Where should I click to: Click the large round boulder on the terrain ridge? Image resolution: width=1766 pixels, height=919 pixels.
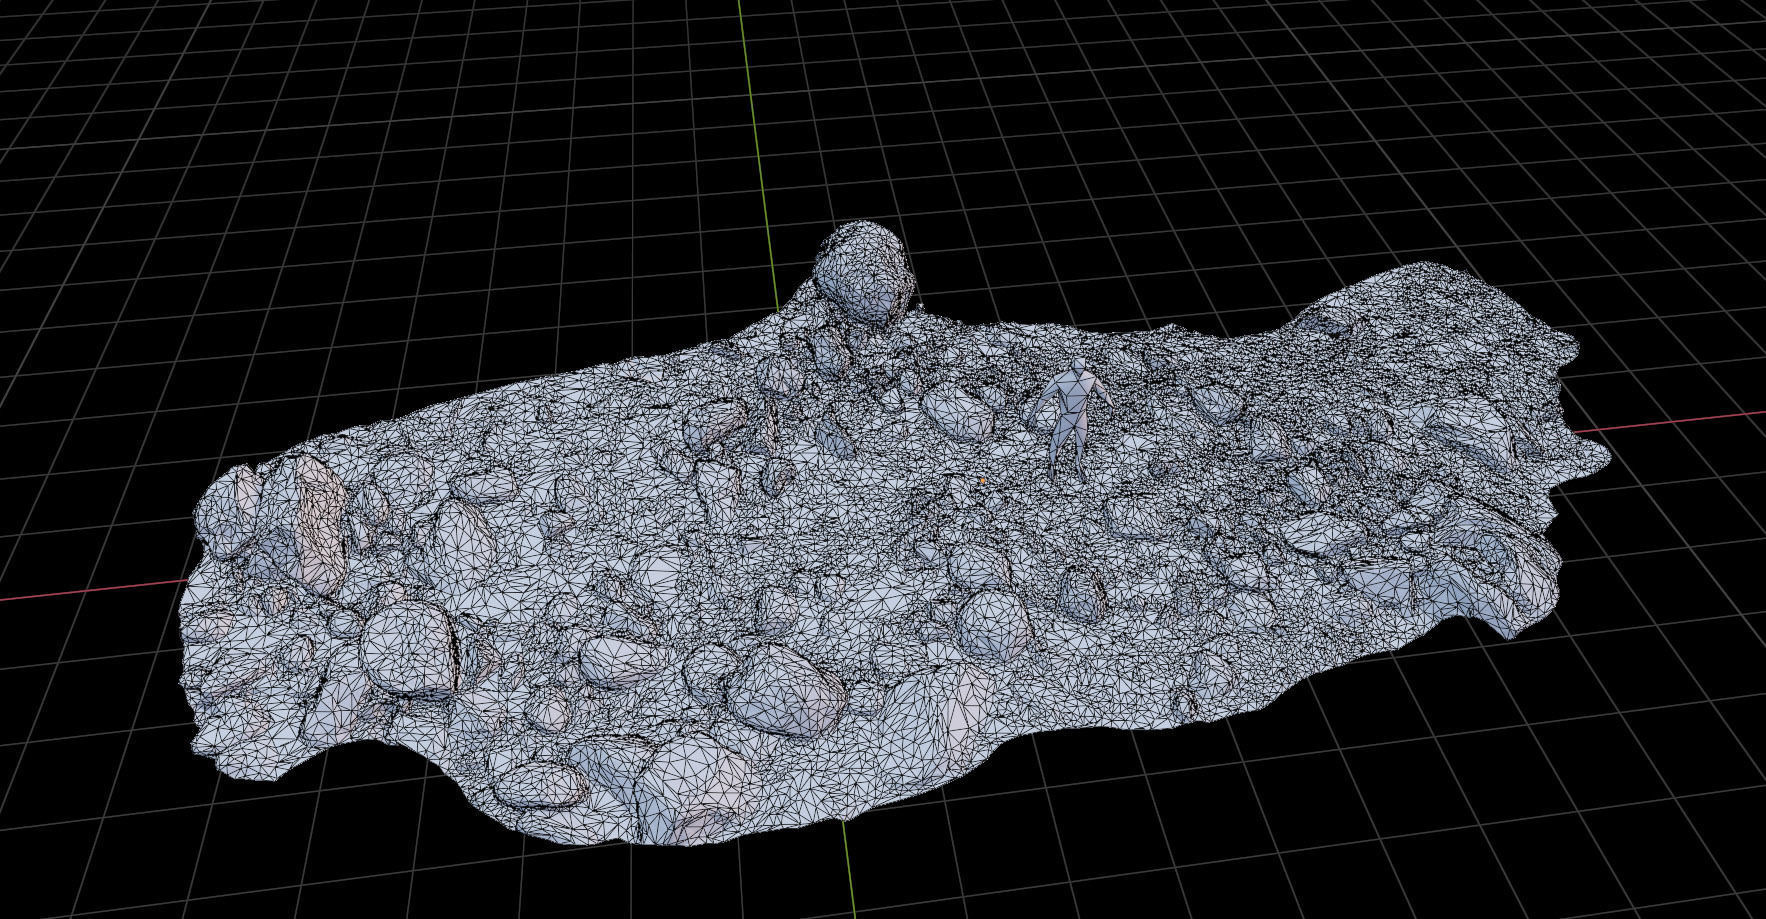864,272
